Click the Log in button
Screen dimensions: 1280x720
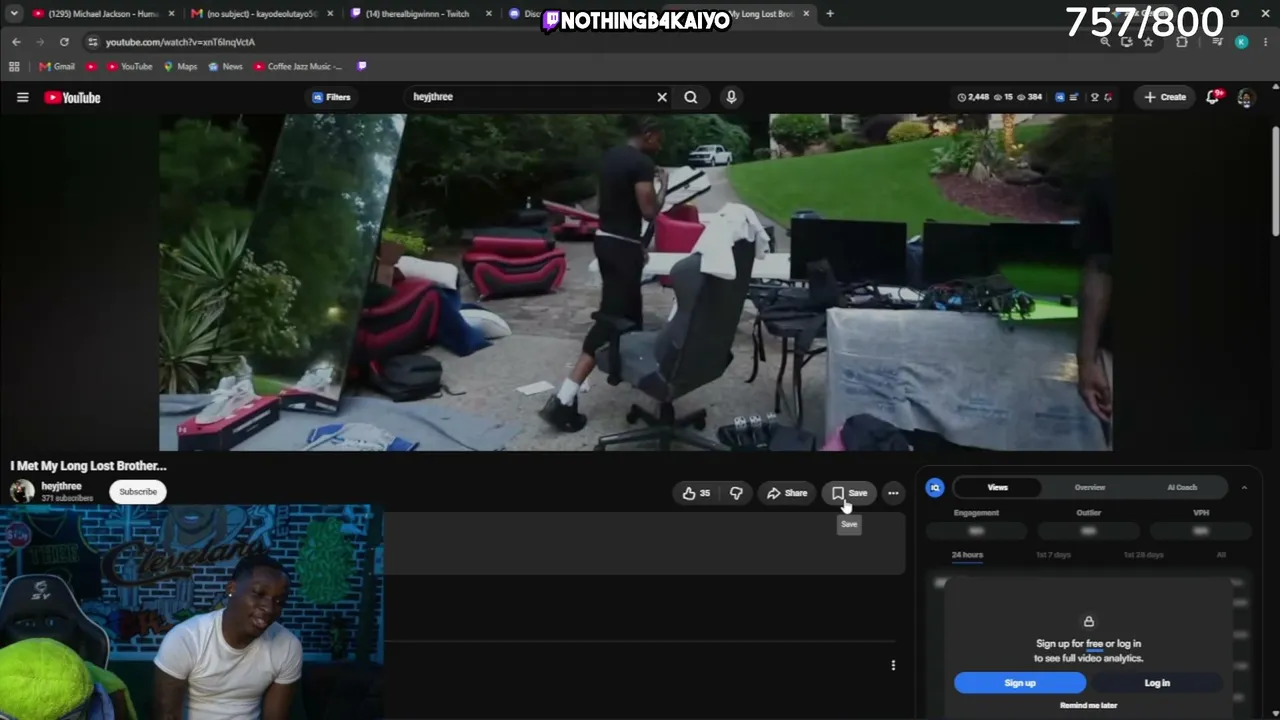[1157, 683]
